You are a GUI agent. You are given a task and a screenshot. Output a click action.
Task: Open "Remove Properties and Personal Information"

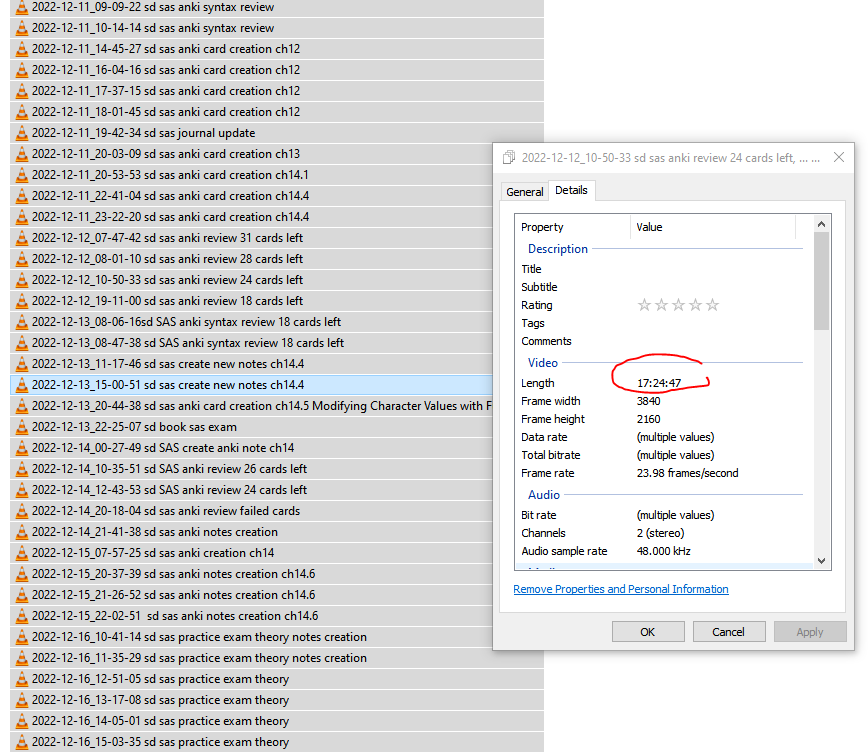click(620, 589)
